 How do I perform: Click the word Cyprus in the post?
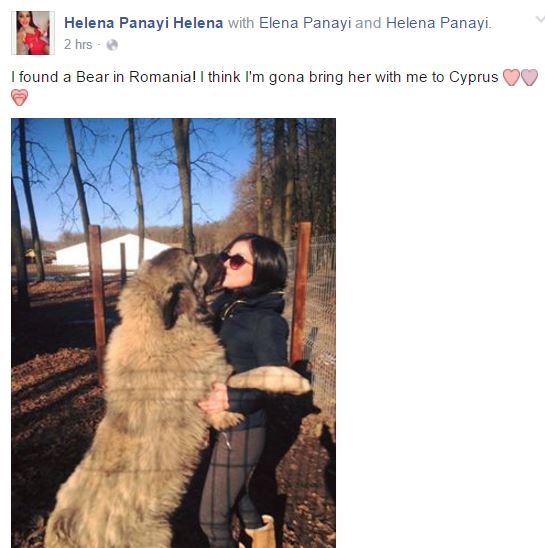(x=473, y=77)
